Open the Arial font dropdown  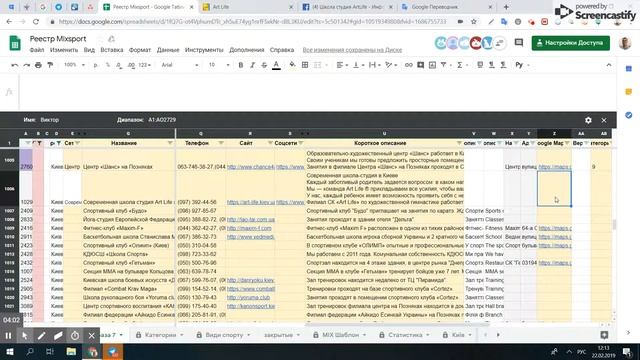[180, 65]
